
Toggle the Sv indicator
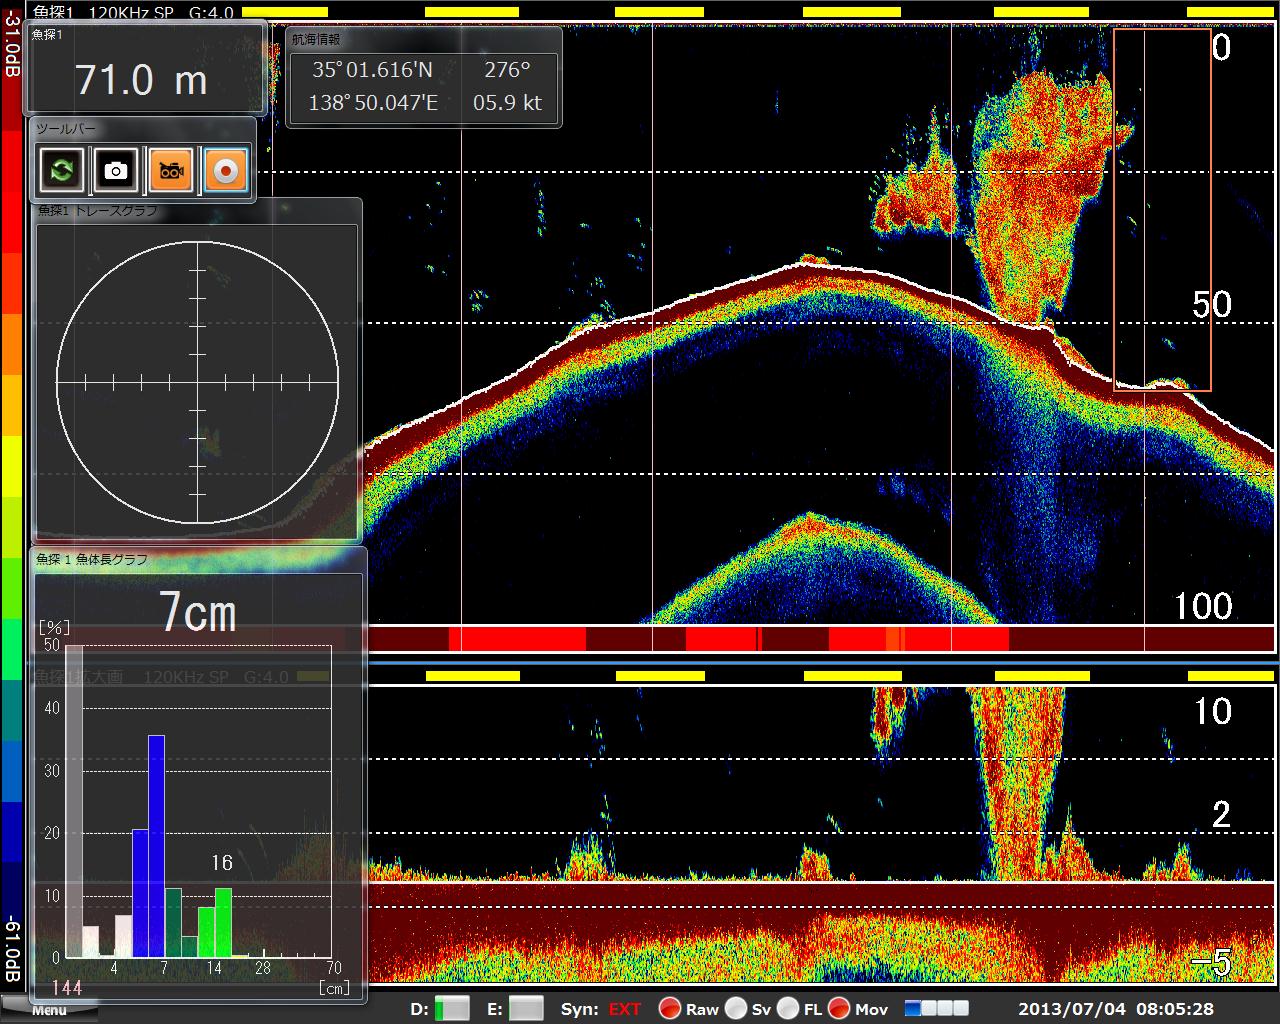(x=736, y=1008)
